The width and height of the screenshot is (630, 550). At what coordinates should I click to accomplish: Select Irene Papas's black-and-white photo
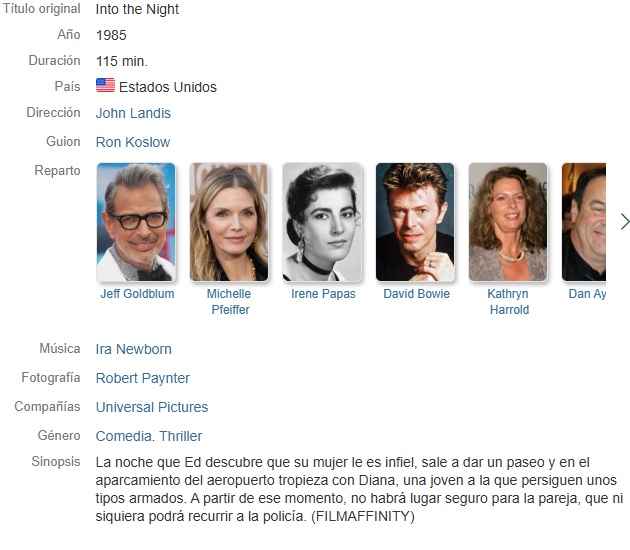coord(322,222)
